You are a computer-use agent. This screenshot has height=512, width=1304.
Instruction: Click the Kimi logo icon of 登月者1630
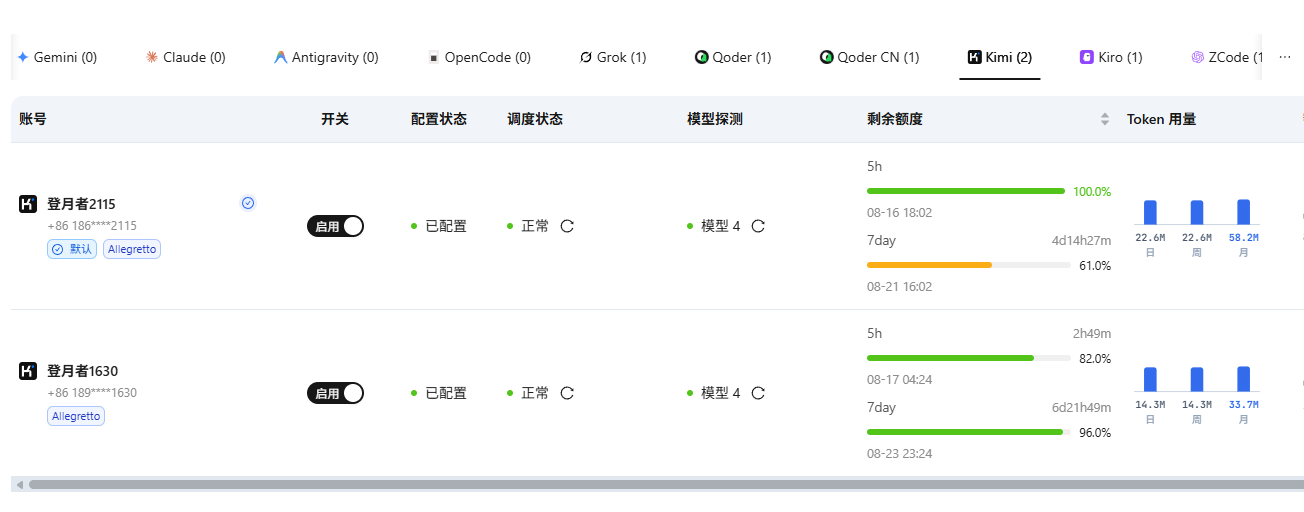pyautogui.click(x=28, y=371)
